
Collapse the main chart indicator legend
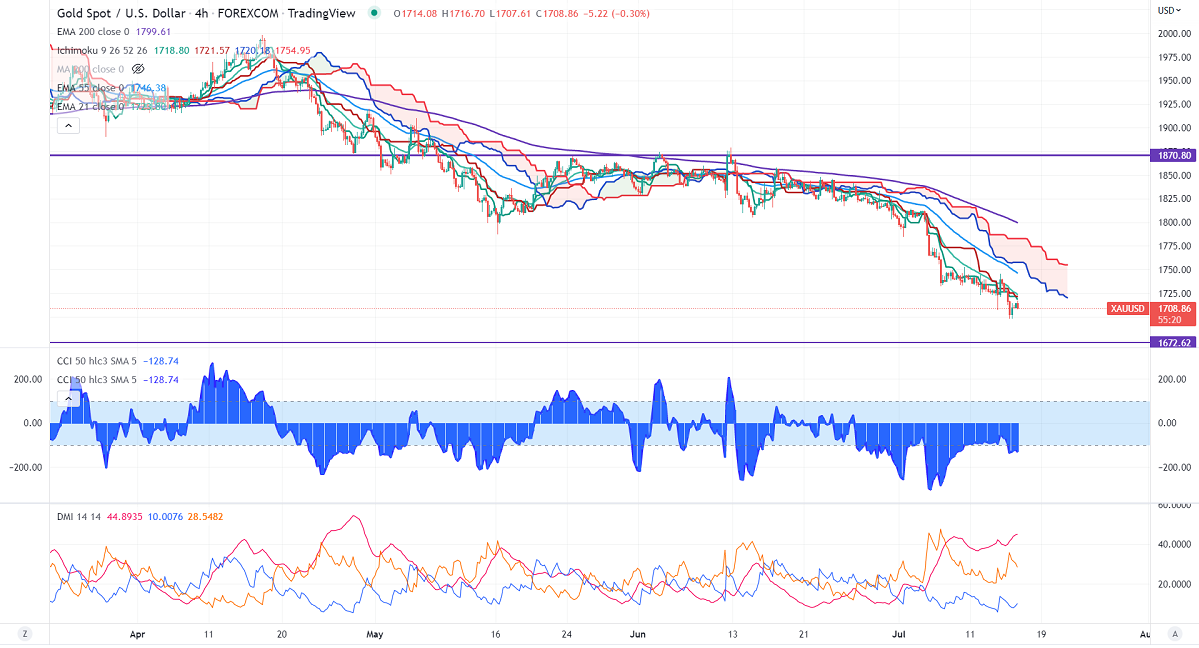(x=67, y=126)
